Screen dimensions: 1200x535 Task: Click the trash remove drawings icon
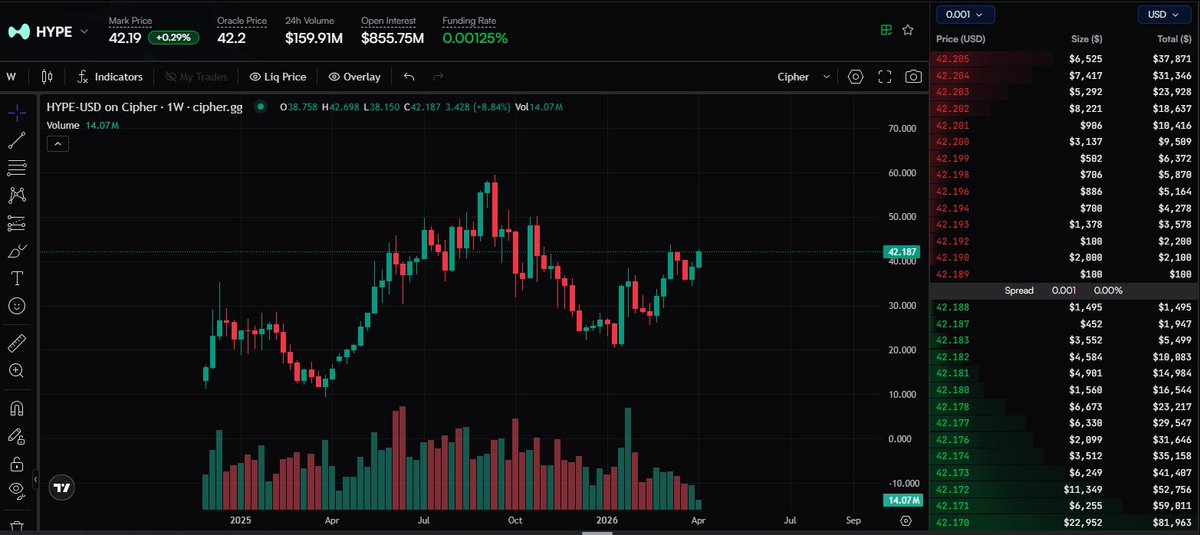click(16, 526)
